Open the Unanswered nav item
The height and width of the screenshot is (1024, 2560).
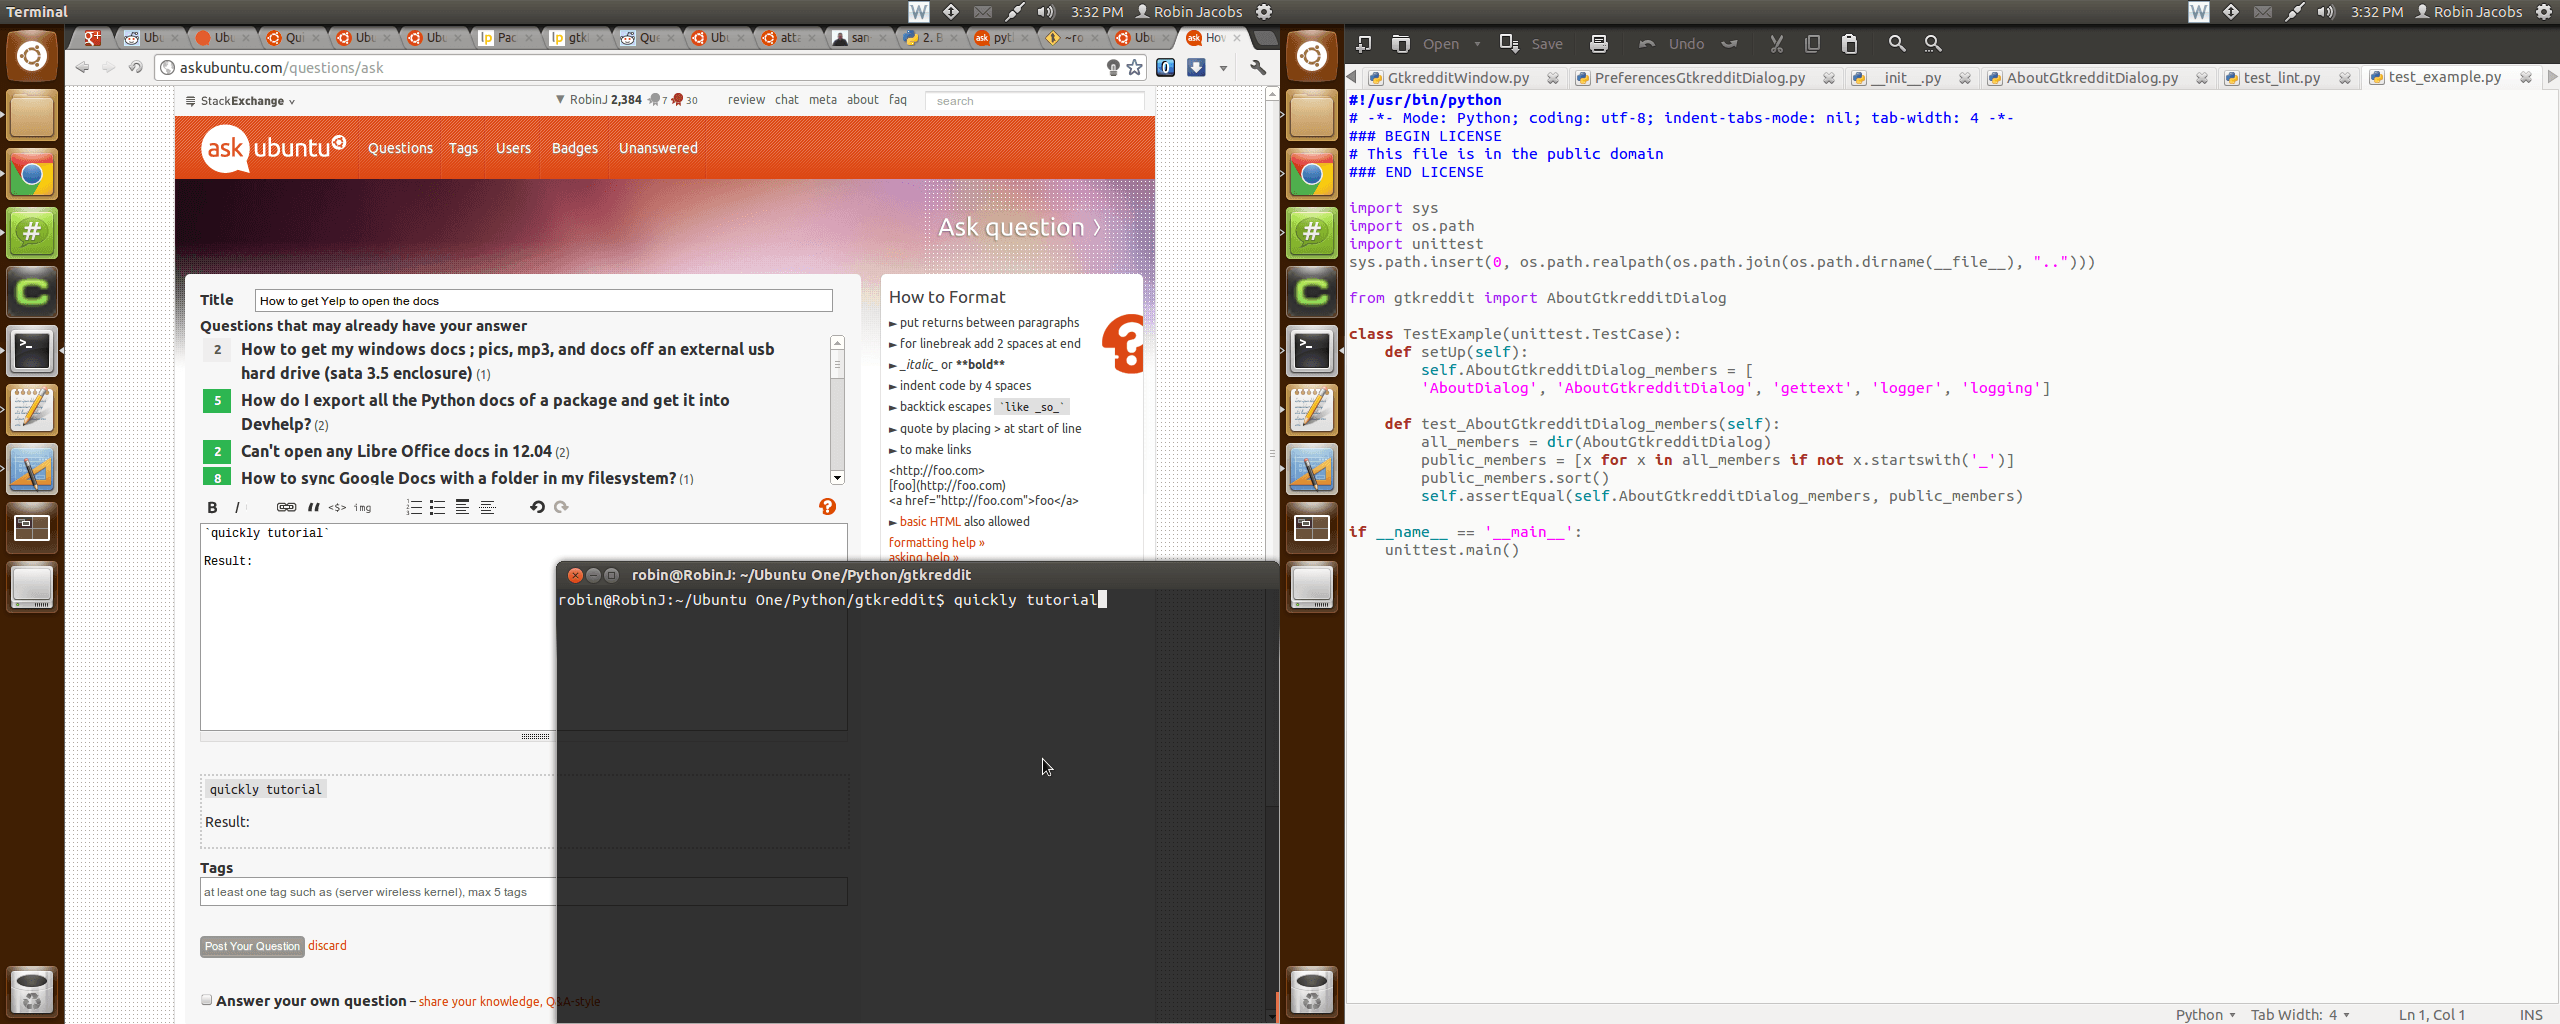[x=658, y=148]
